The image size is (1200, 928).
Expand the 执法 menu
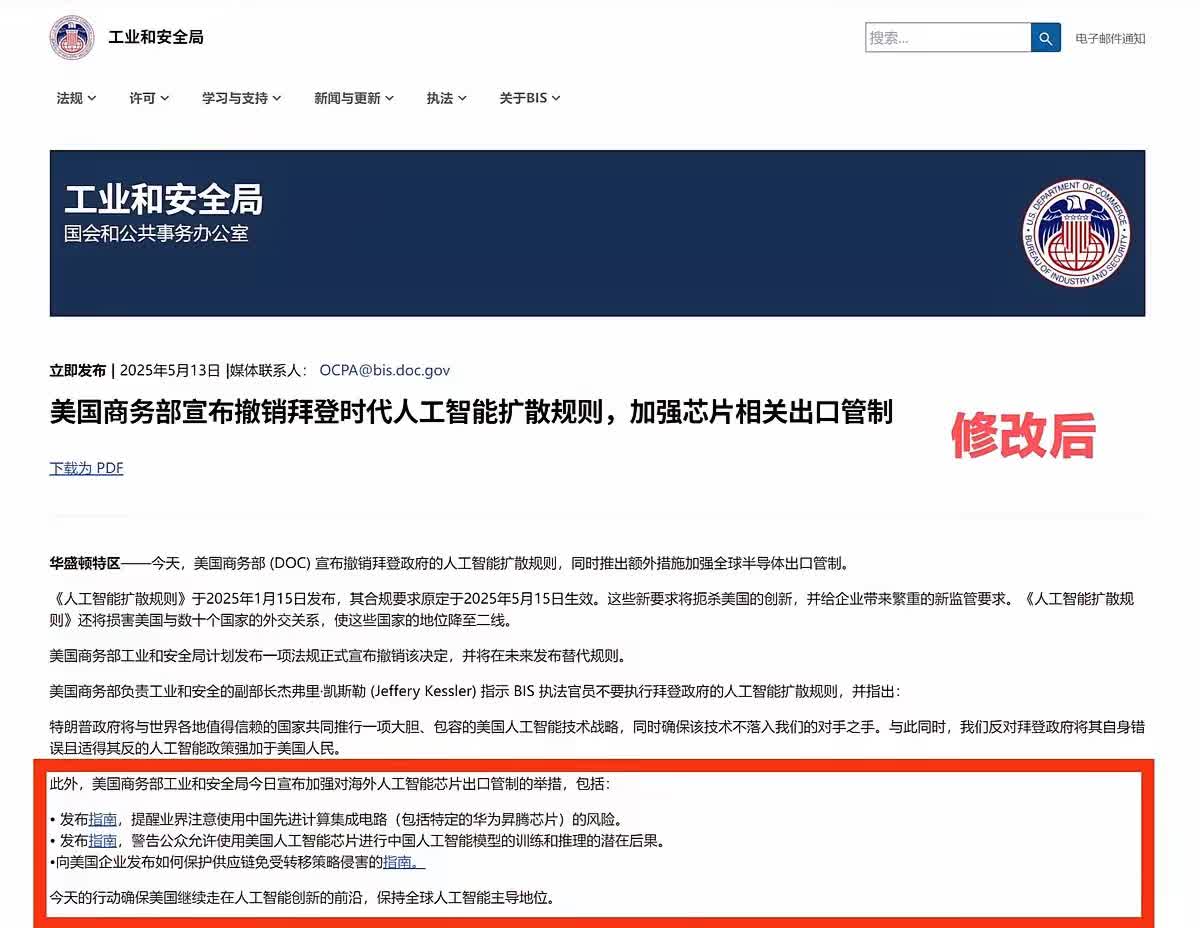click(x=446, y=98)
